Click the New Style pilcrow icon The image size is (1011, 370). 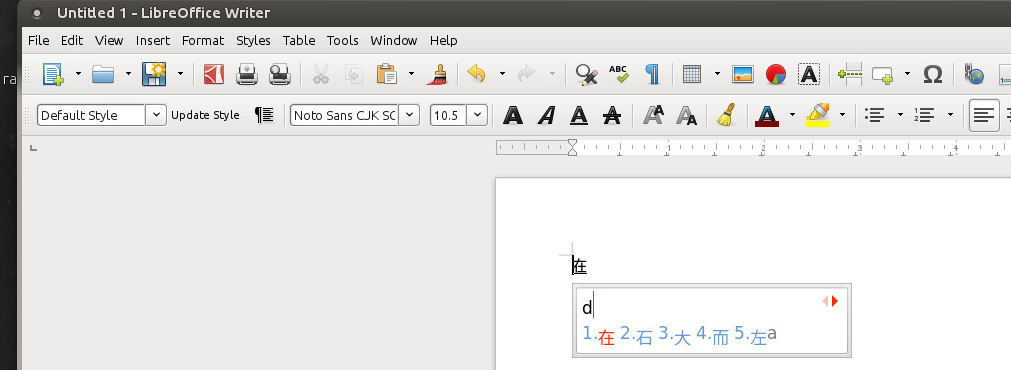(x=264, y=115)
